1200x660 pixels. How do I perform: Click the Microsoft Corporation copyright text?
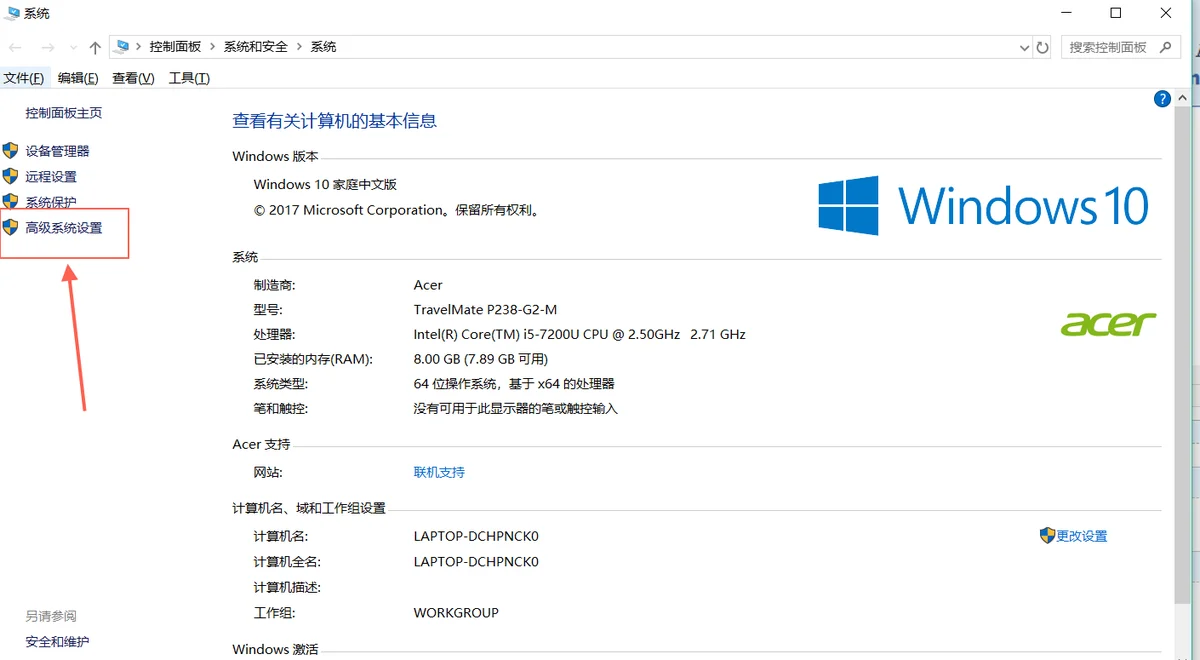point(396,210)
